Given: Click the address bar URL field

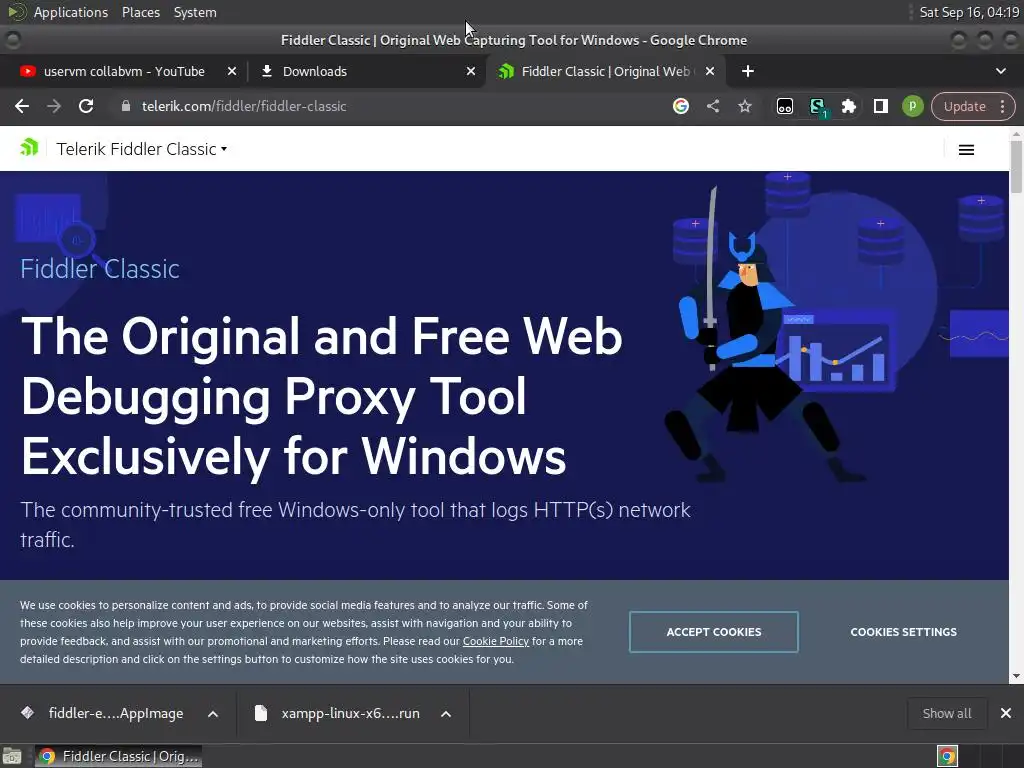Looking at the screenshot, I should pos(392,106).
